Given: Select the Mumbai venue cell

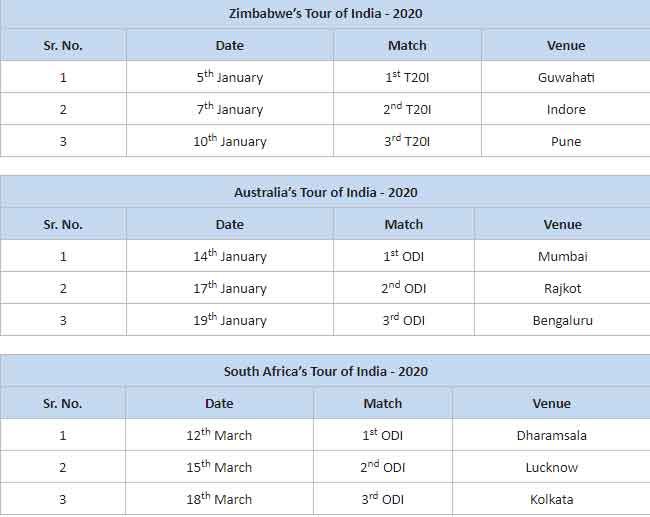Looking at the screenshot, I should coord(563,256).
